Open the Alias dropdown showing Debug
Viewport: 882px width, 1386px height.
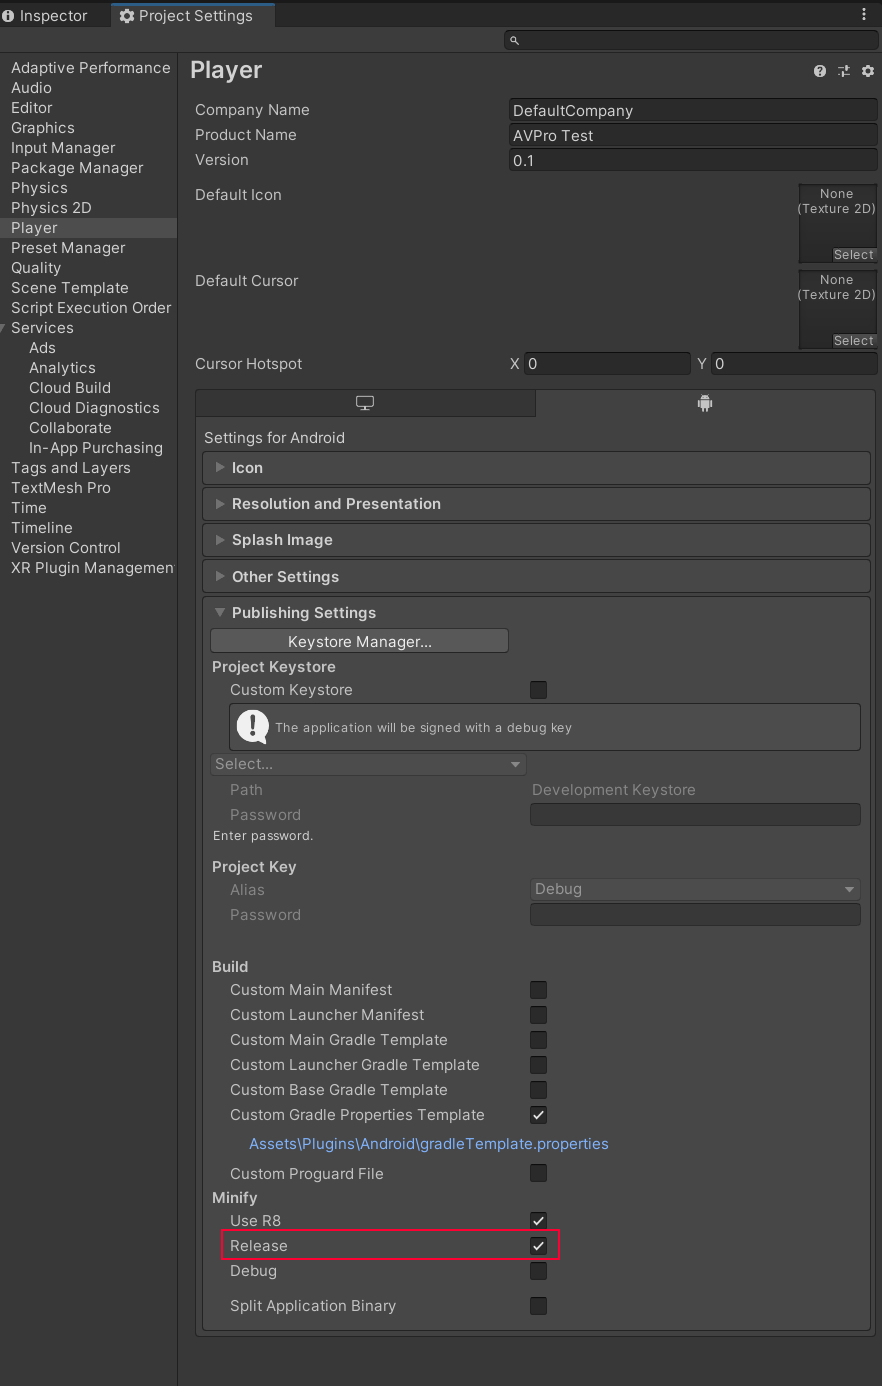point(694,889)
